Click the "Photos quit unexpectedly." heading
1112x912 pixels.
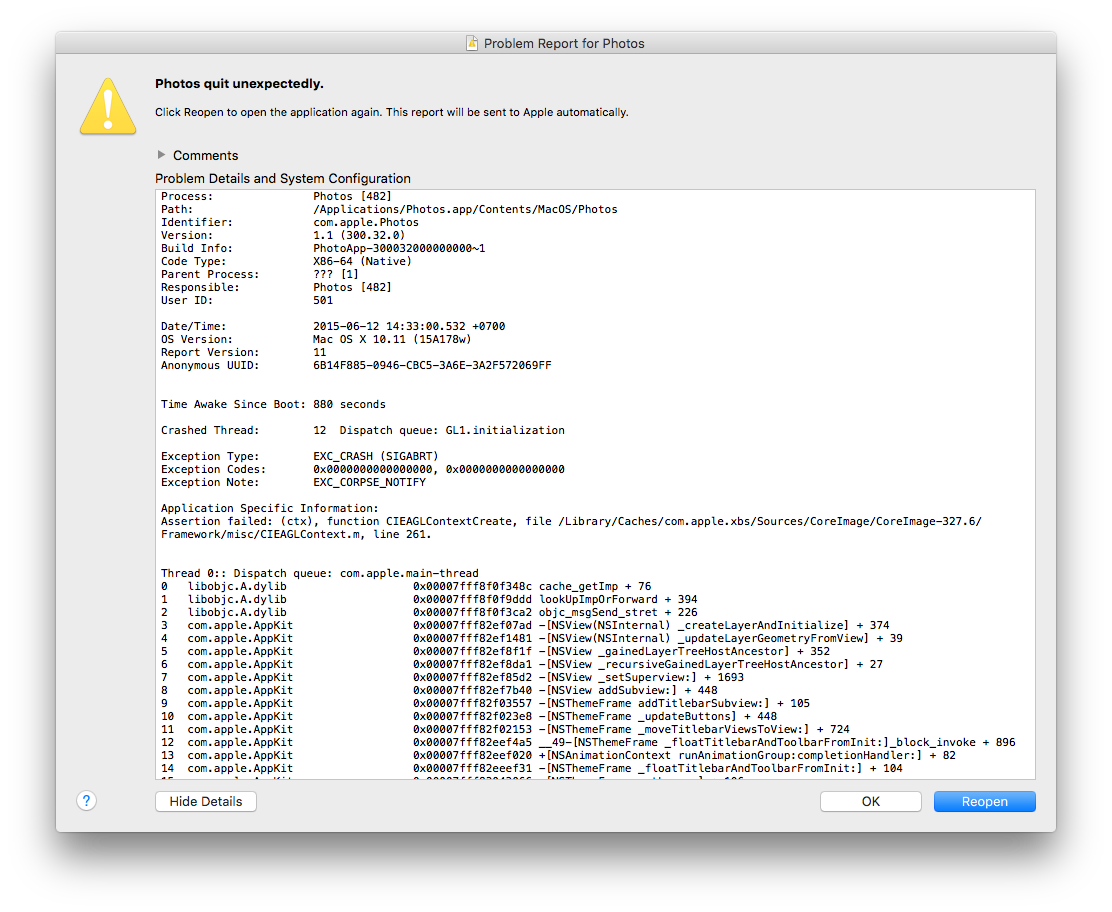(239, 84)
